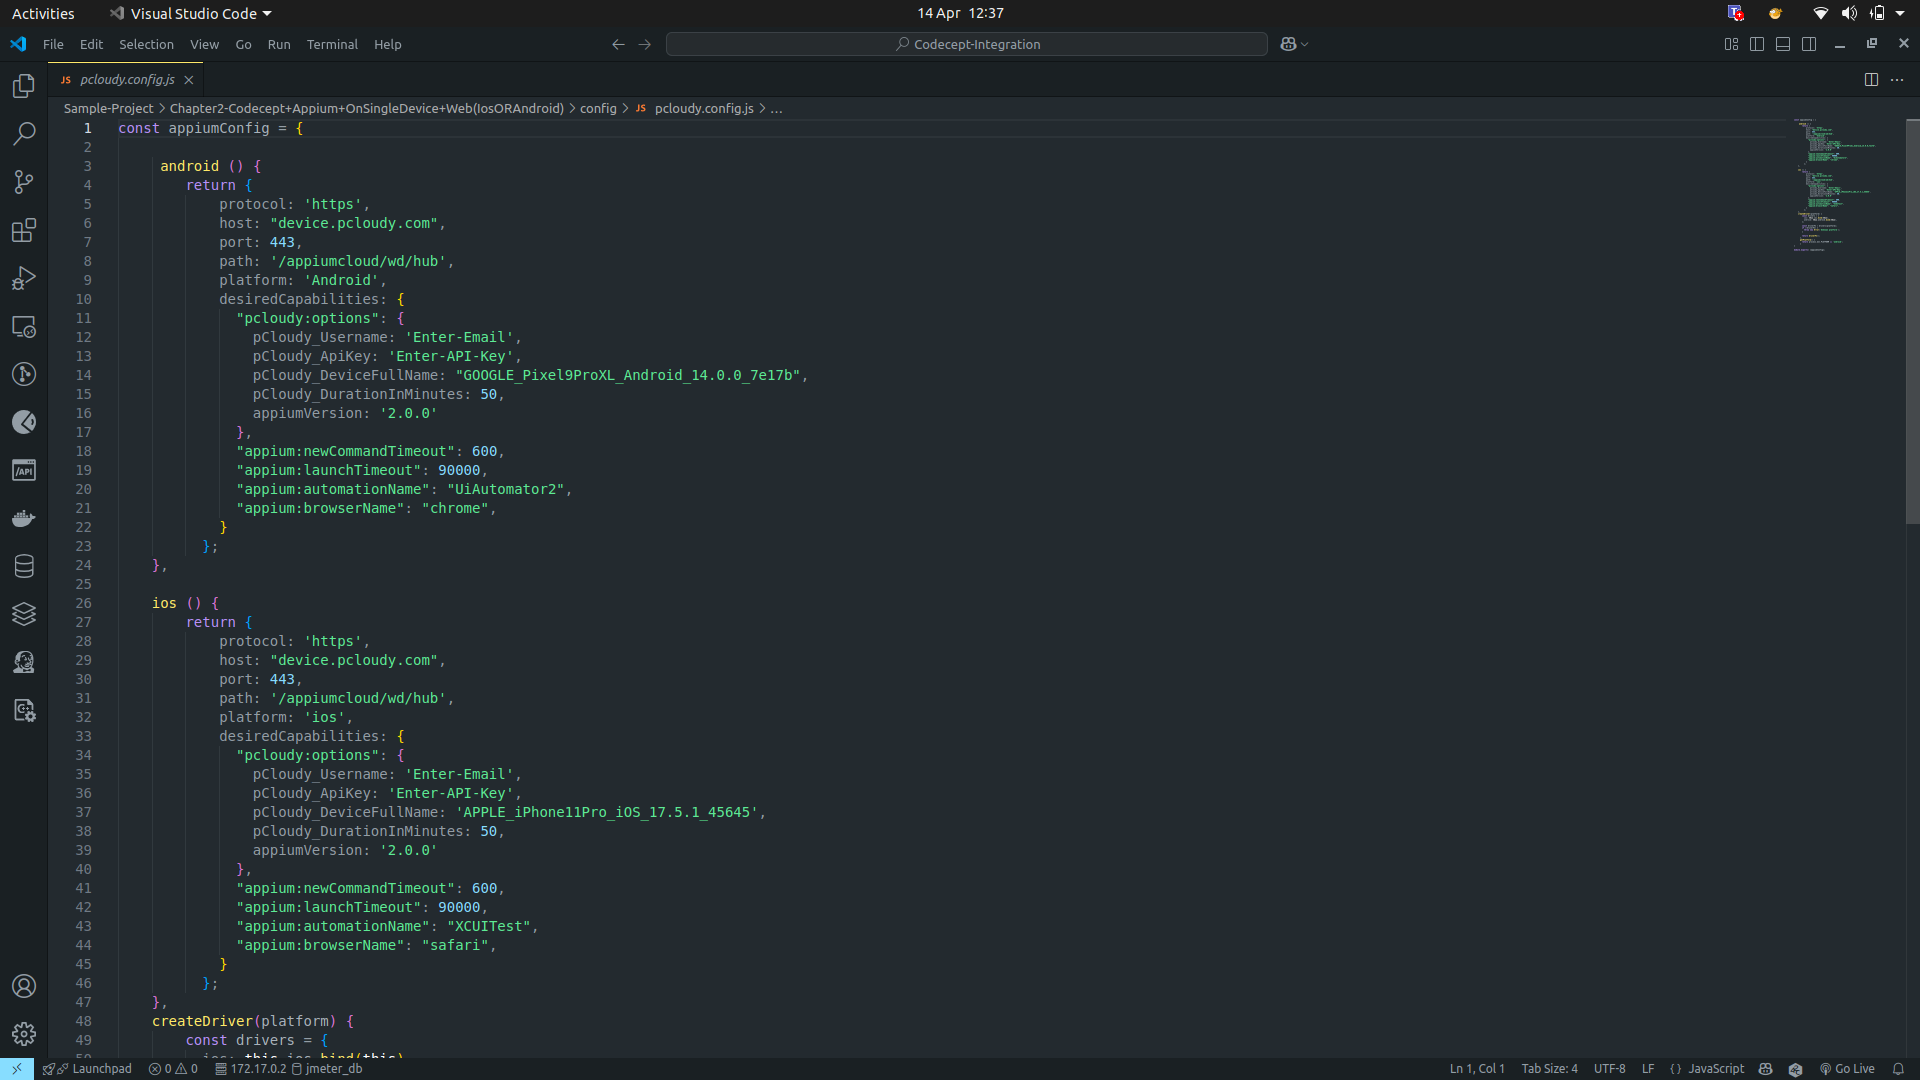1920x1080 pixels.
Task: Click the Codecept-Integration command center search
Action: coord(967,44)
